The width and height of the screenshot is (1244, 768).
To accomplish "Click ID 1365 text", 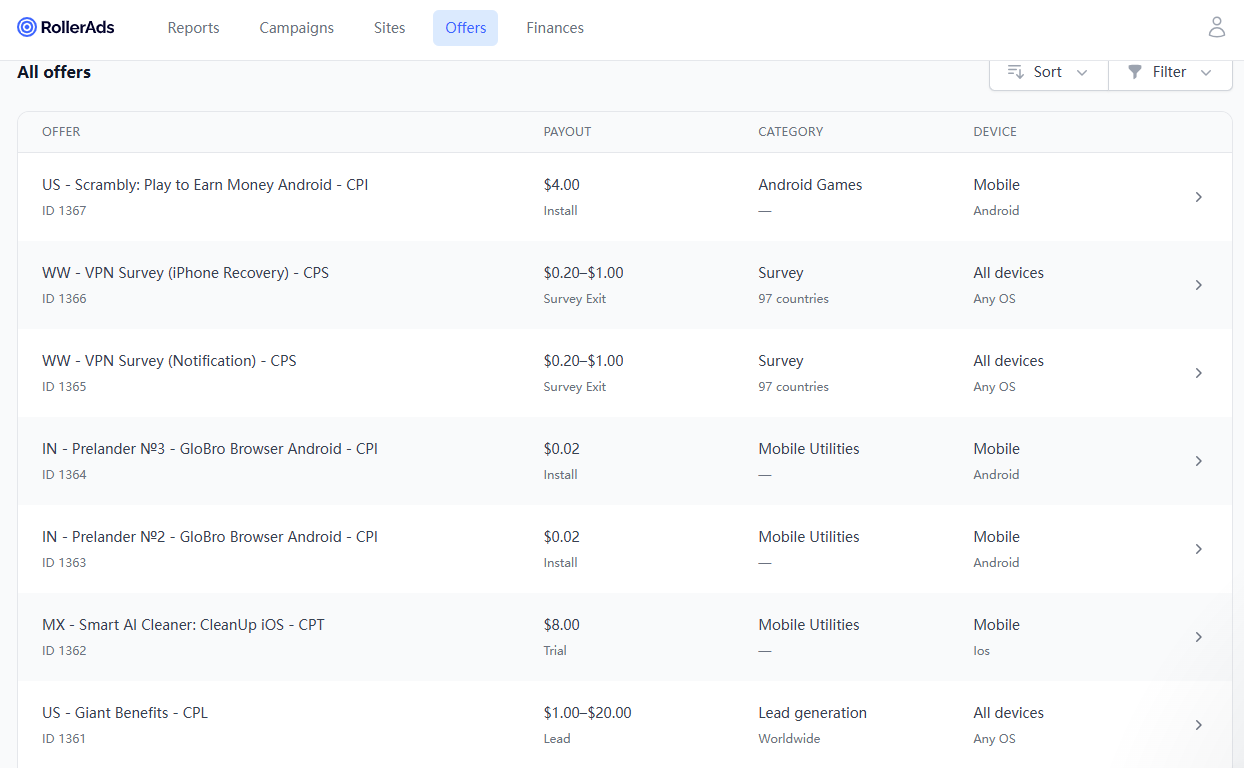I will point(64,387).
